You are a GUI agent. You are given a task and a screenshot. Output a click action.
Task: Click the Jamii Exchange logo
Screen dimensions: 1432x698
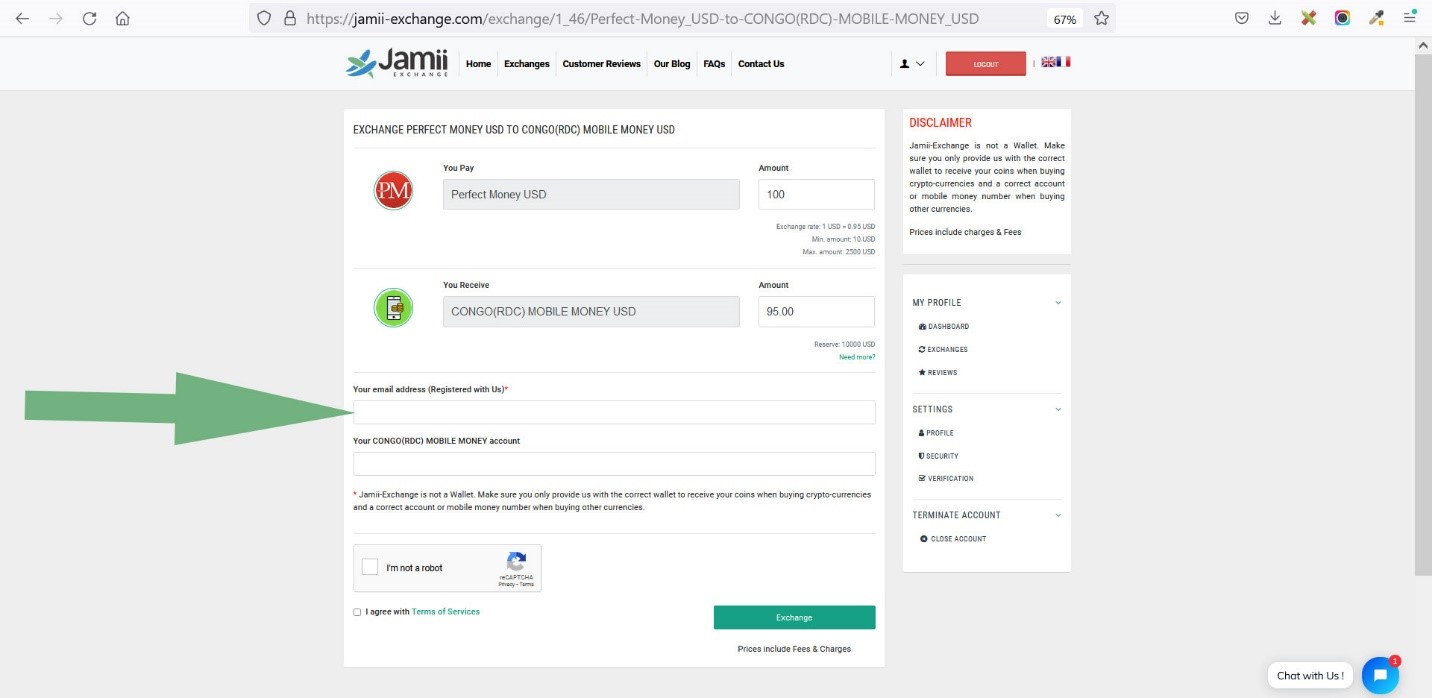point(397,63)
